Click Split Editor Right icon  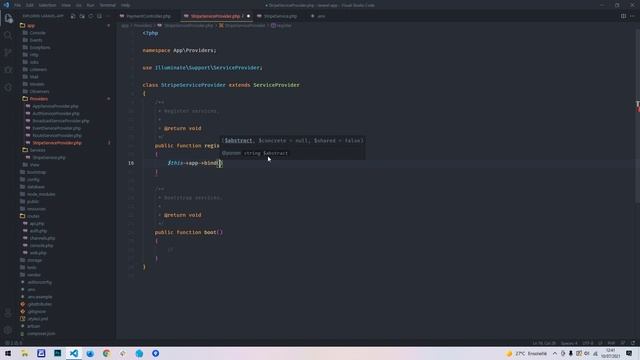pyautogui.click(x=623, y=16)
